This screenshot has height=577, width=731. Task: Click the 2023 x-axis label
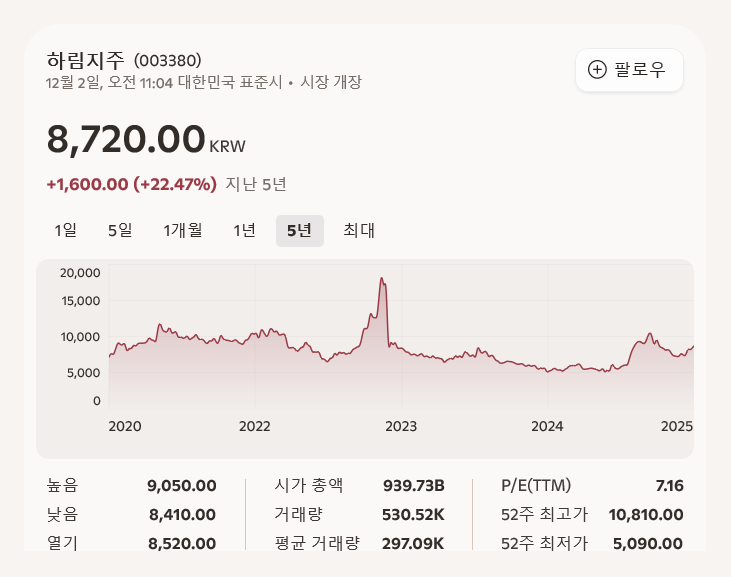pyautogui.click(x=401, y=426)
